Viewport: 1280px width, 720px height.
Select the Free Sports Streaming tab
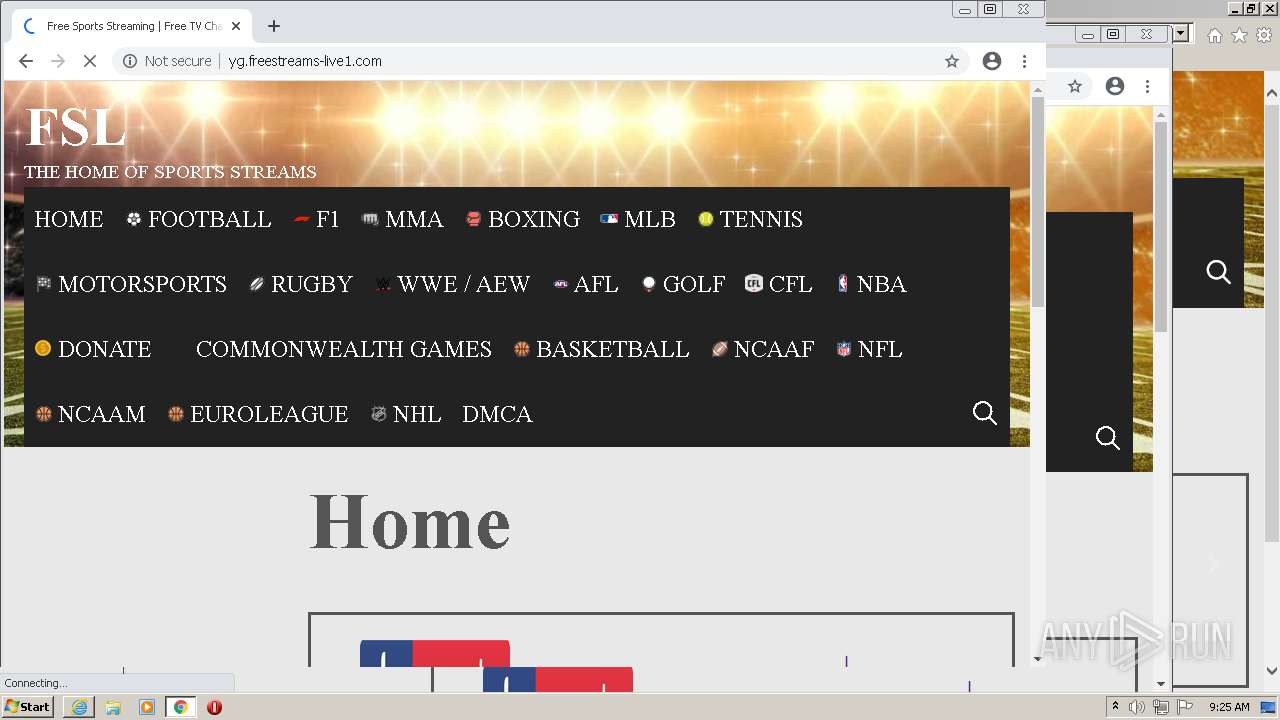(130, 26)
